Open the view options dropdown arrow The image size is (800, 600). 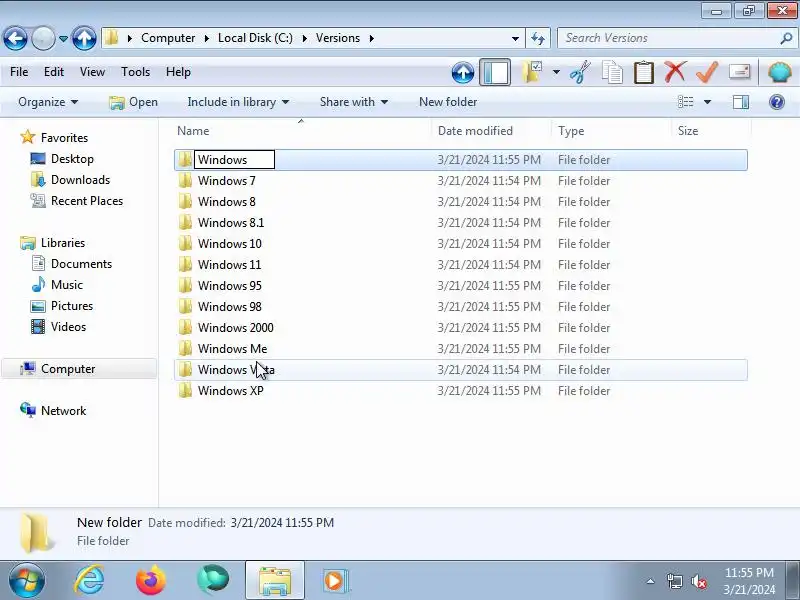pyautogui.click(x=707, y=102)
